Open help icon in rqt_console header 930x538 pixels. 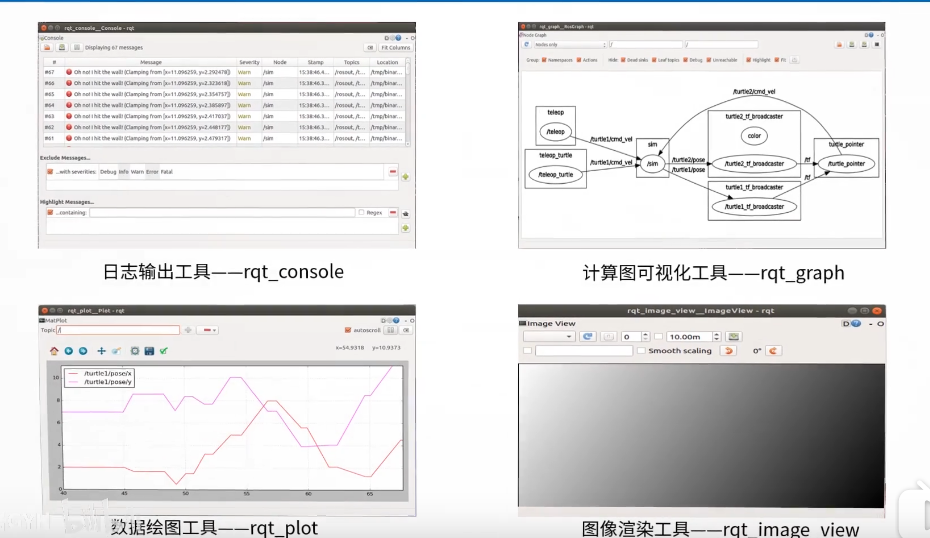[x=398, y=37]
